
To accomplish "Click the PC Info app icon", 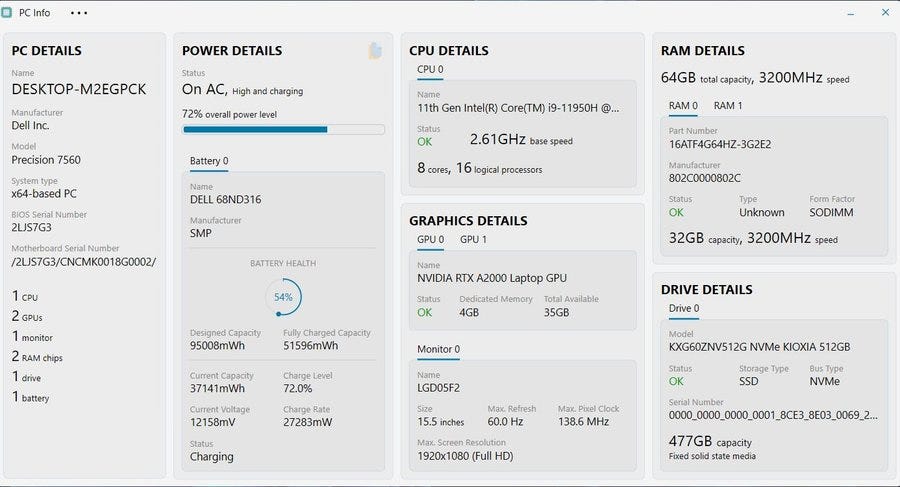I will tap(8, 13).
